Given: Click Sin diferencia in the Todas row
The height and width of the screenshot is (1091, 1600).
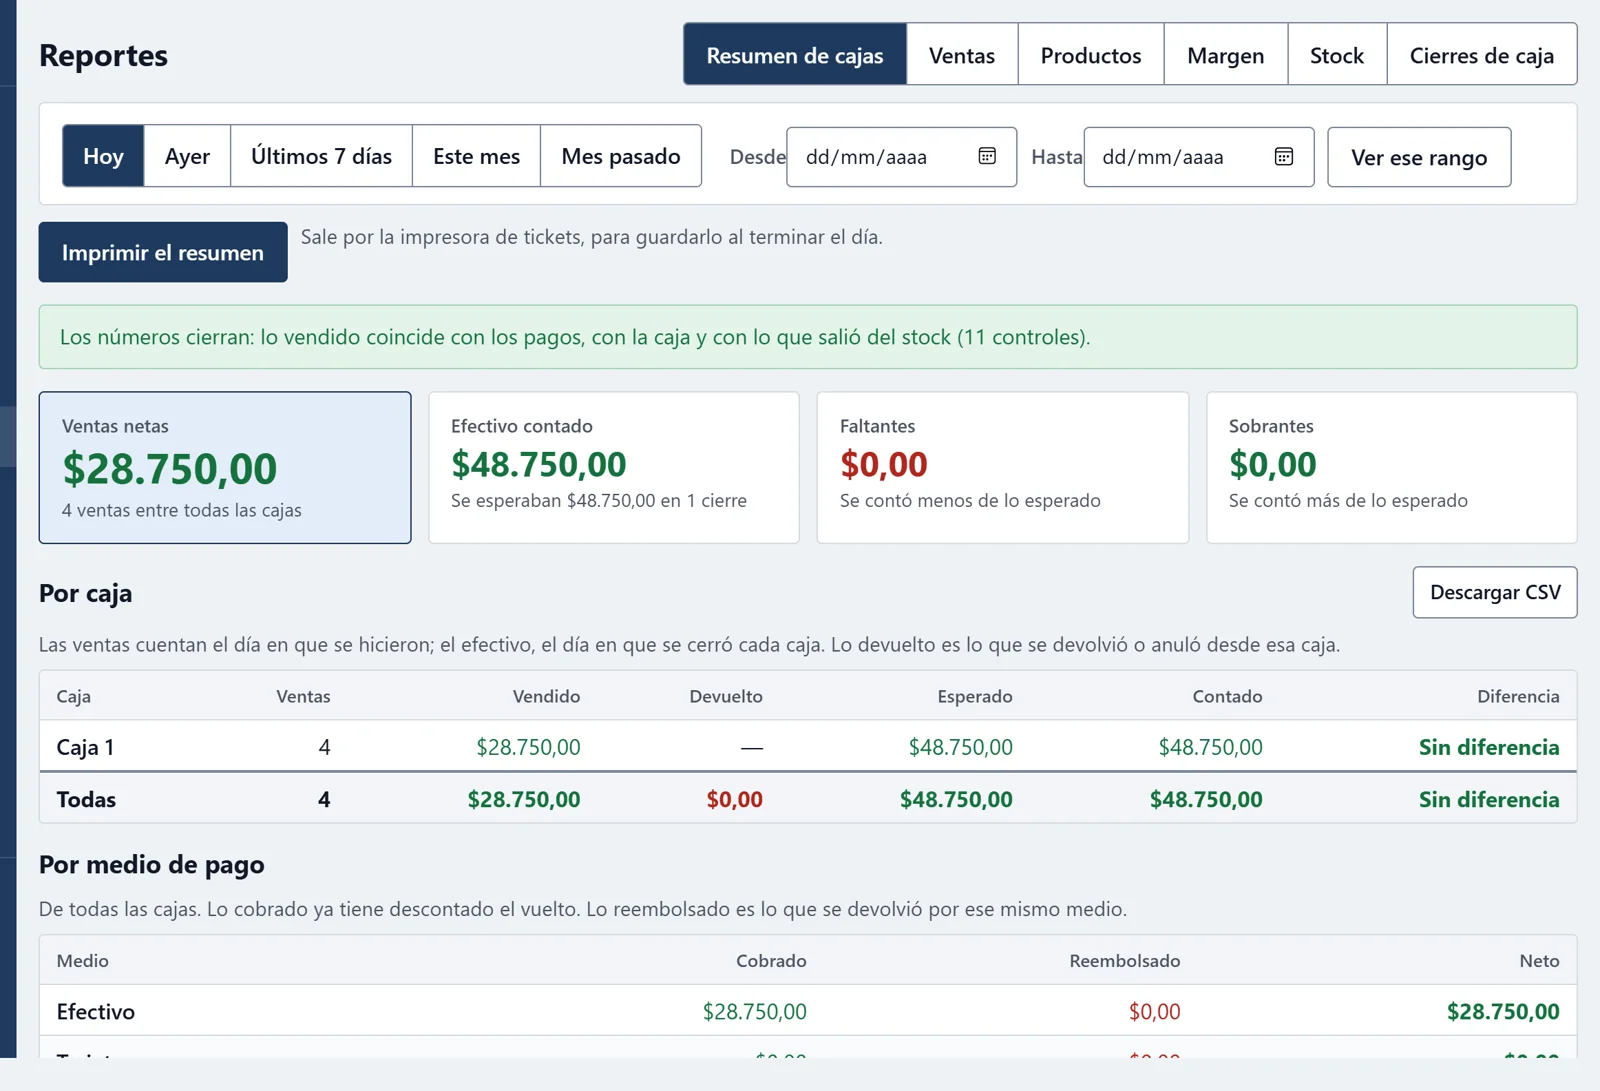Looking at the screenshot, I should [x=1489, y=799].
